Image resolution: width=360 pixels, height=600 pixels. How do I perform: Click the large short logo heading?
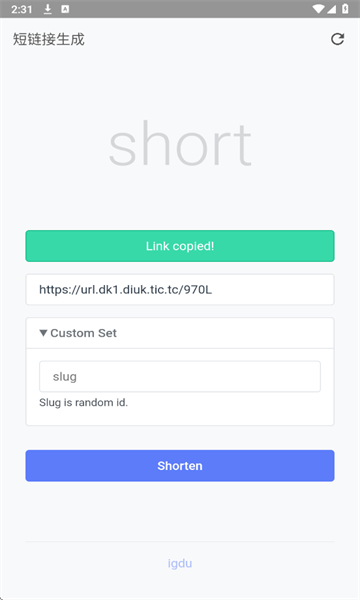tap(180, 143)
